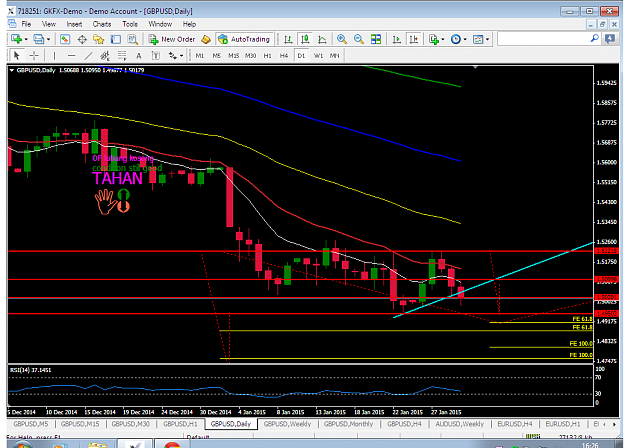625x448 pixels.
Task: Select the trendline drawing tool
Action: tap(88, 55)
